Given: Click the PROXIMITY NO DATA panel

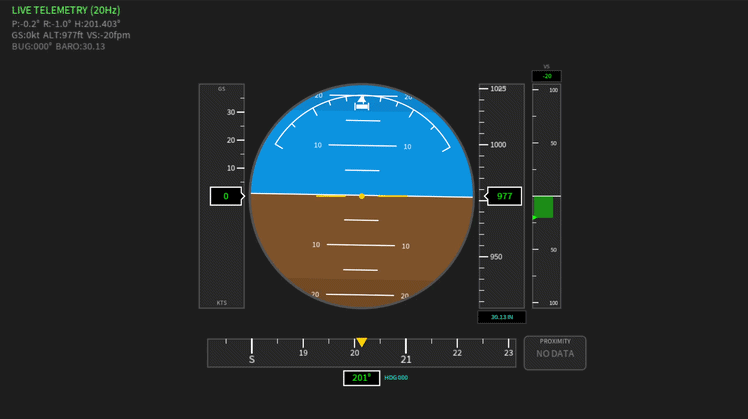Looking at the screenshot, I should click(x=555, y=353).
